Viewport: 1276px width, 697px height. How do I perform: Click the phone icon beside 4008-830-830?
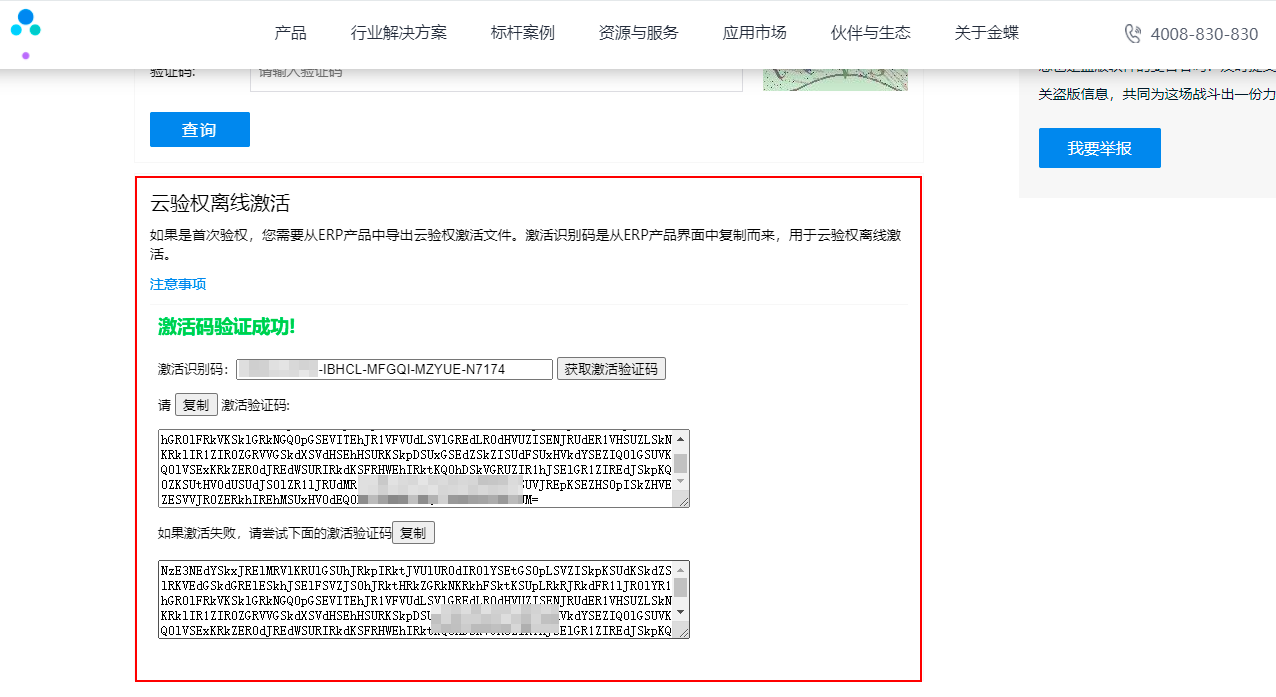pyautogui.click(x=1133, y=34)
